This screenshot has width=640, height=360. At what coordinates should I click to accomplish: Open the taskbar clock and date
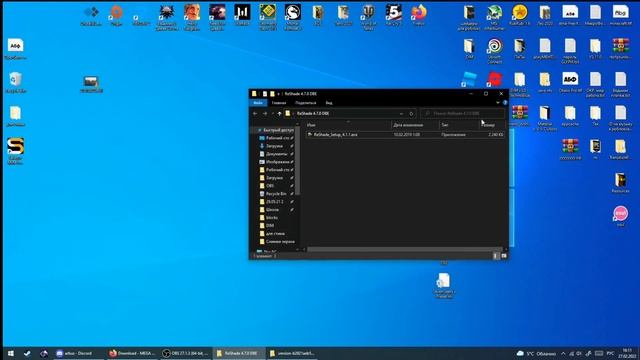point(627,353)
